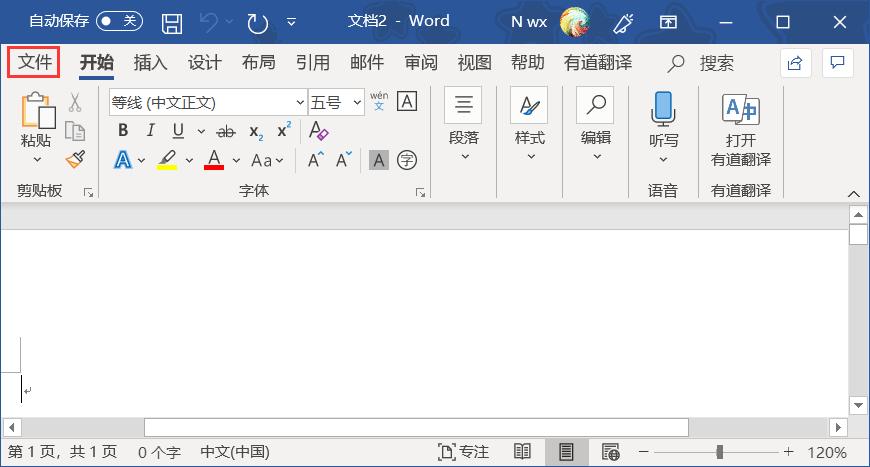This screenshot has width=870, height=467.
Task: Switch to 引用 References tab
Action: pos(312,63)
